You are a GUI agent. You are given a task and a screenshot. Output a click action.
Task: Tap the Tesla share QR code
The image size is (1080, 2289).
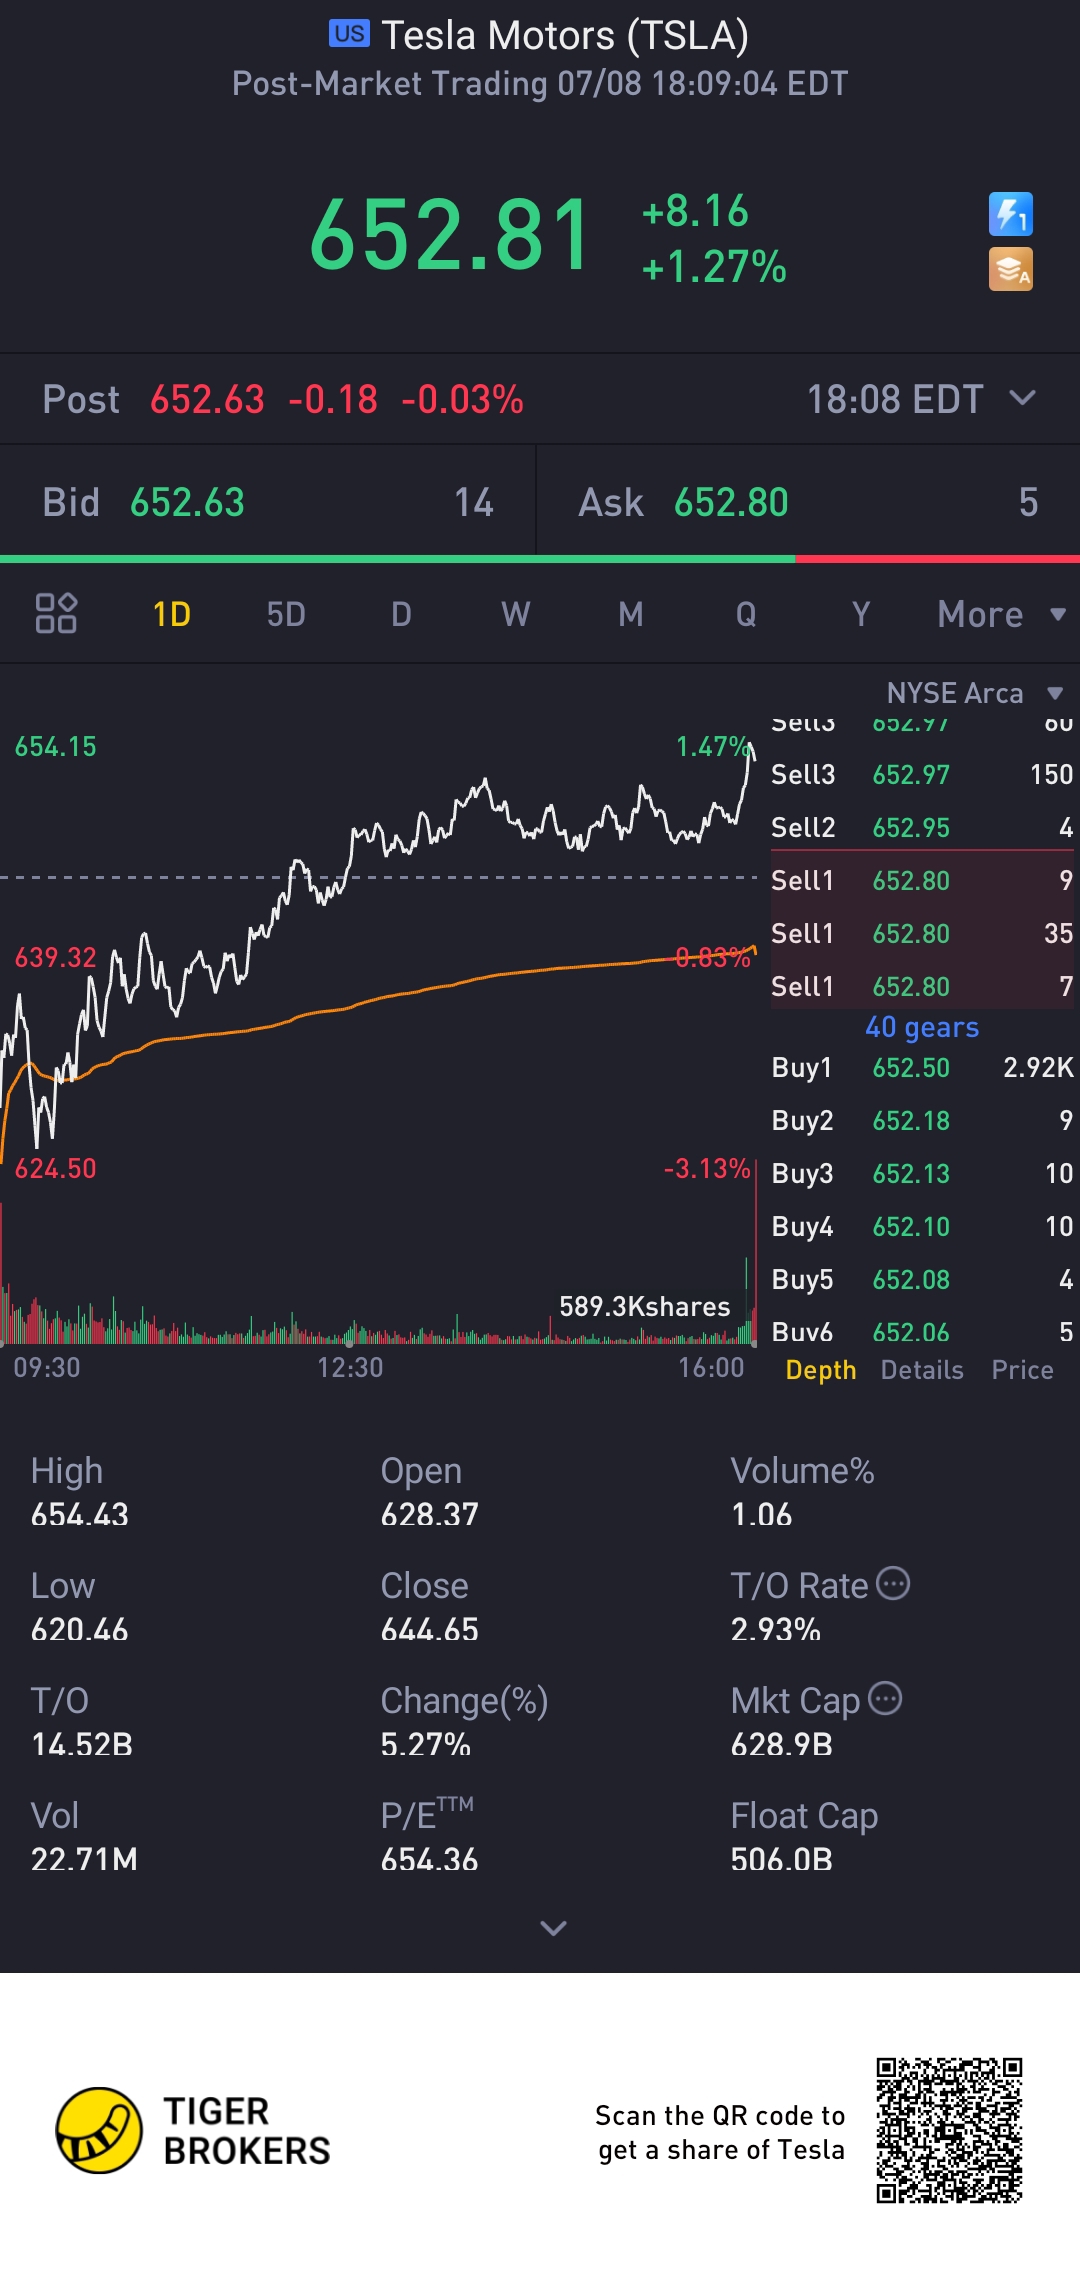coord(949,2130)
